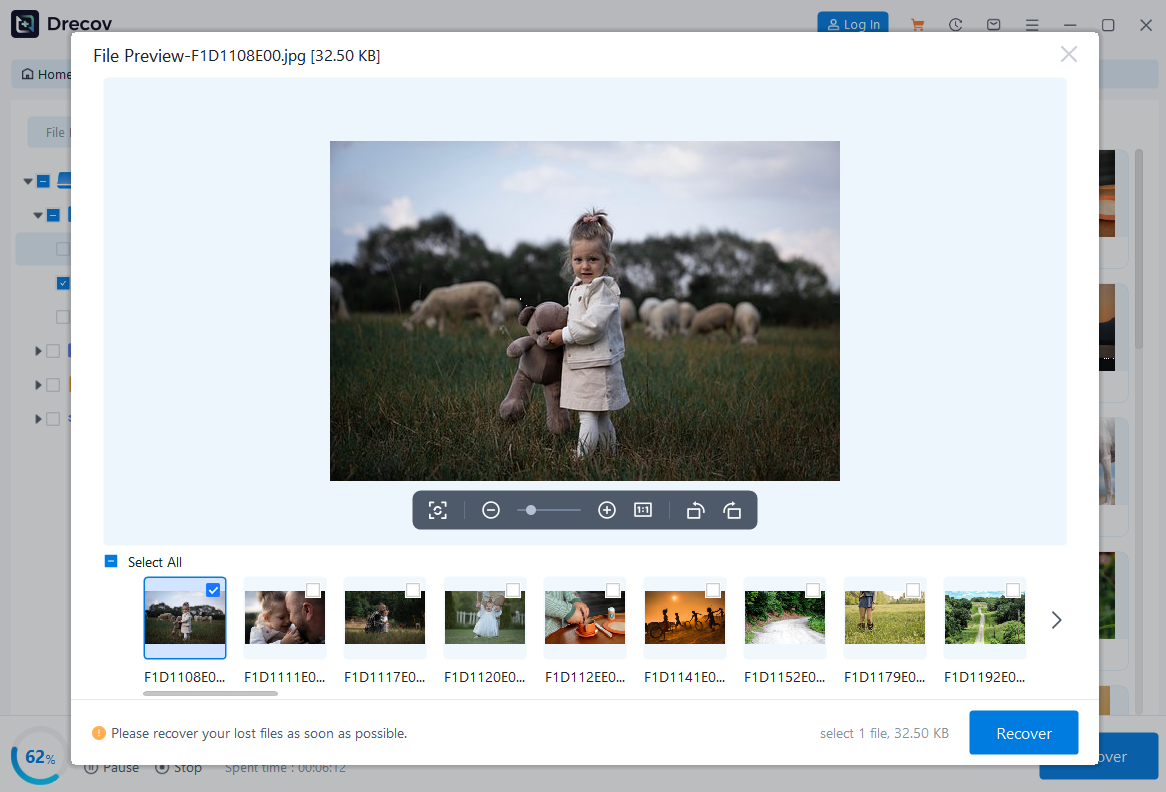Zoom out the preview image
Image resolution: width=1166 pixels, height=792 pixels.
(491, 510)
